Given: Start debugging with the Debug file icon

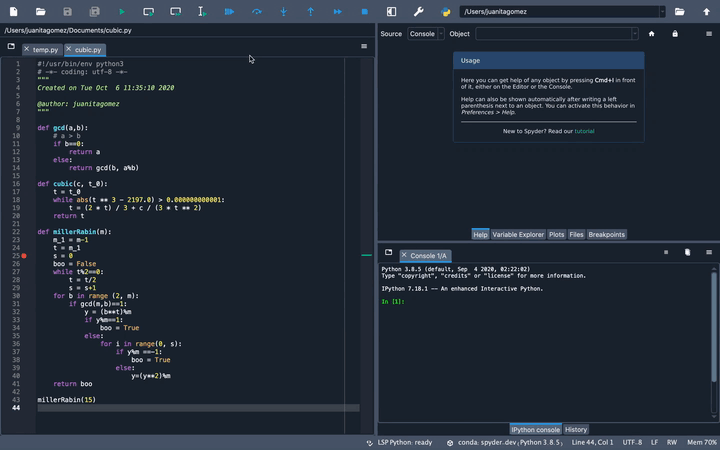Looking at the screenshot, I should (x=229, y=11).
